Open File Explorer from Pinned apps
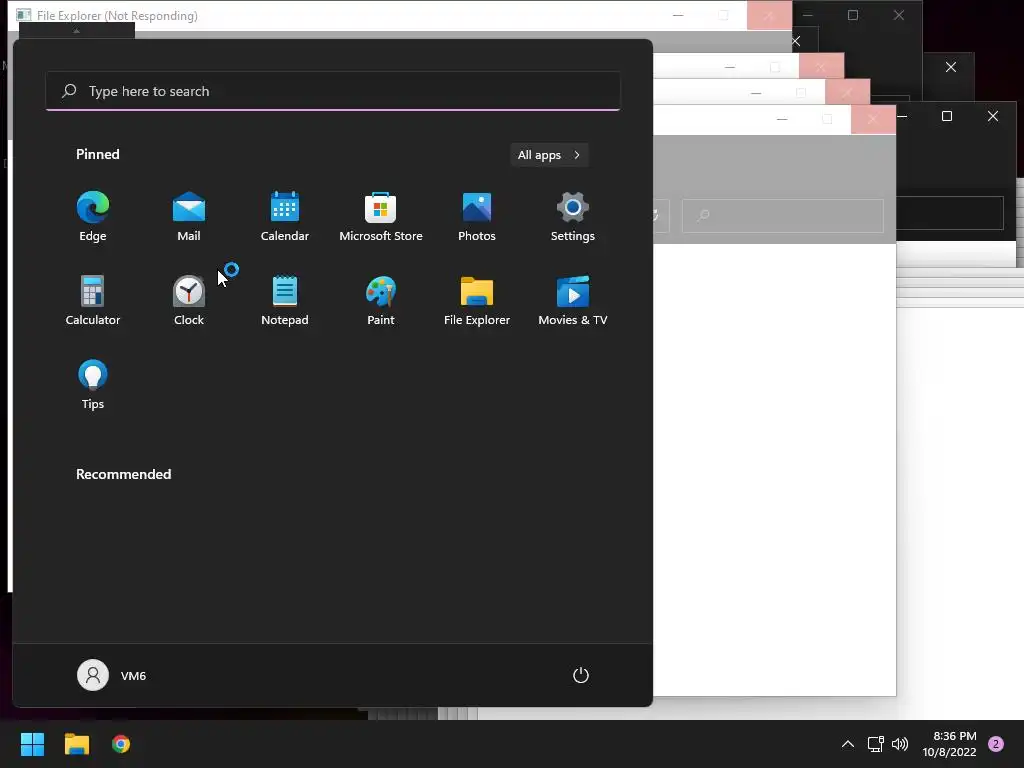Viewport: 1024px width, 768px height. [x=477, y=300]
